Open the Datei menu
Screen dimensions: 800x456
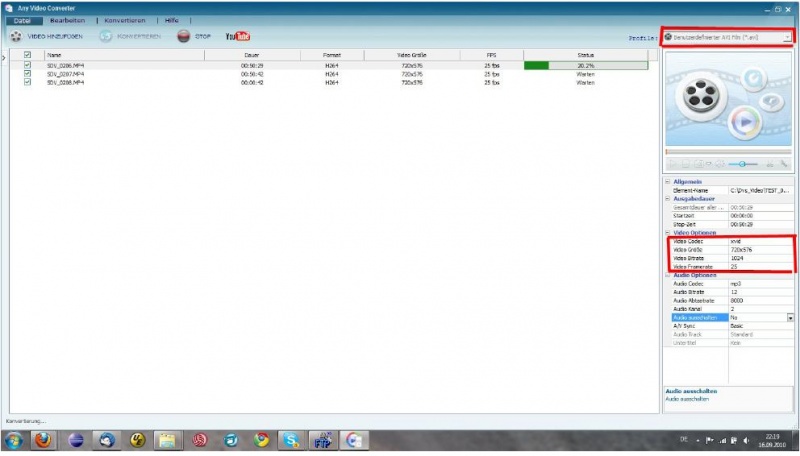point(21,20)
